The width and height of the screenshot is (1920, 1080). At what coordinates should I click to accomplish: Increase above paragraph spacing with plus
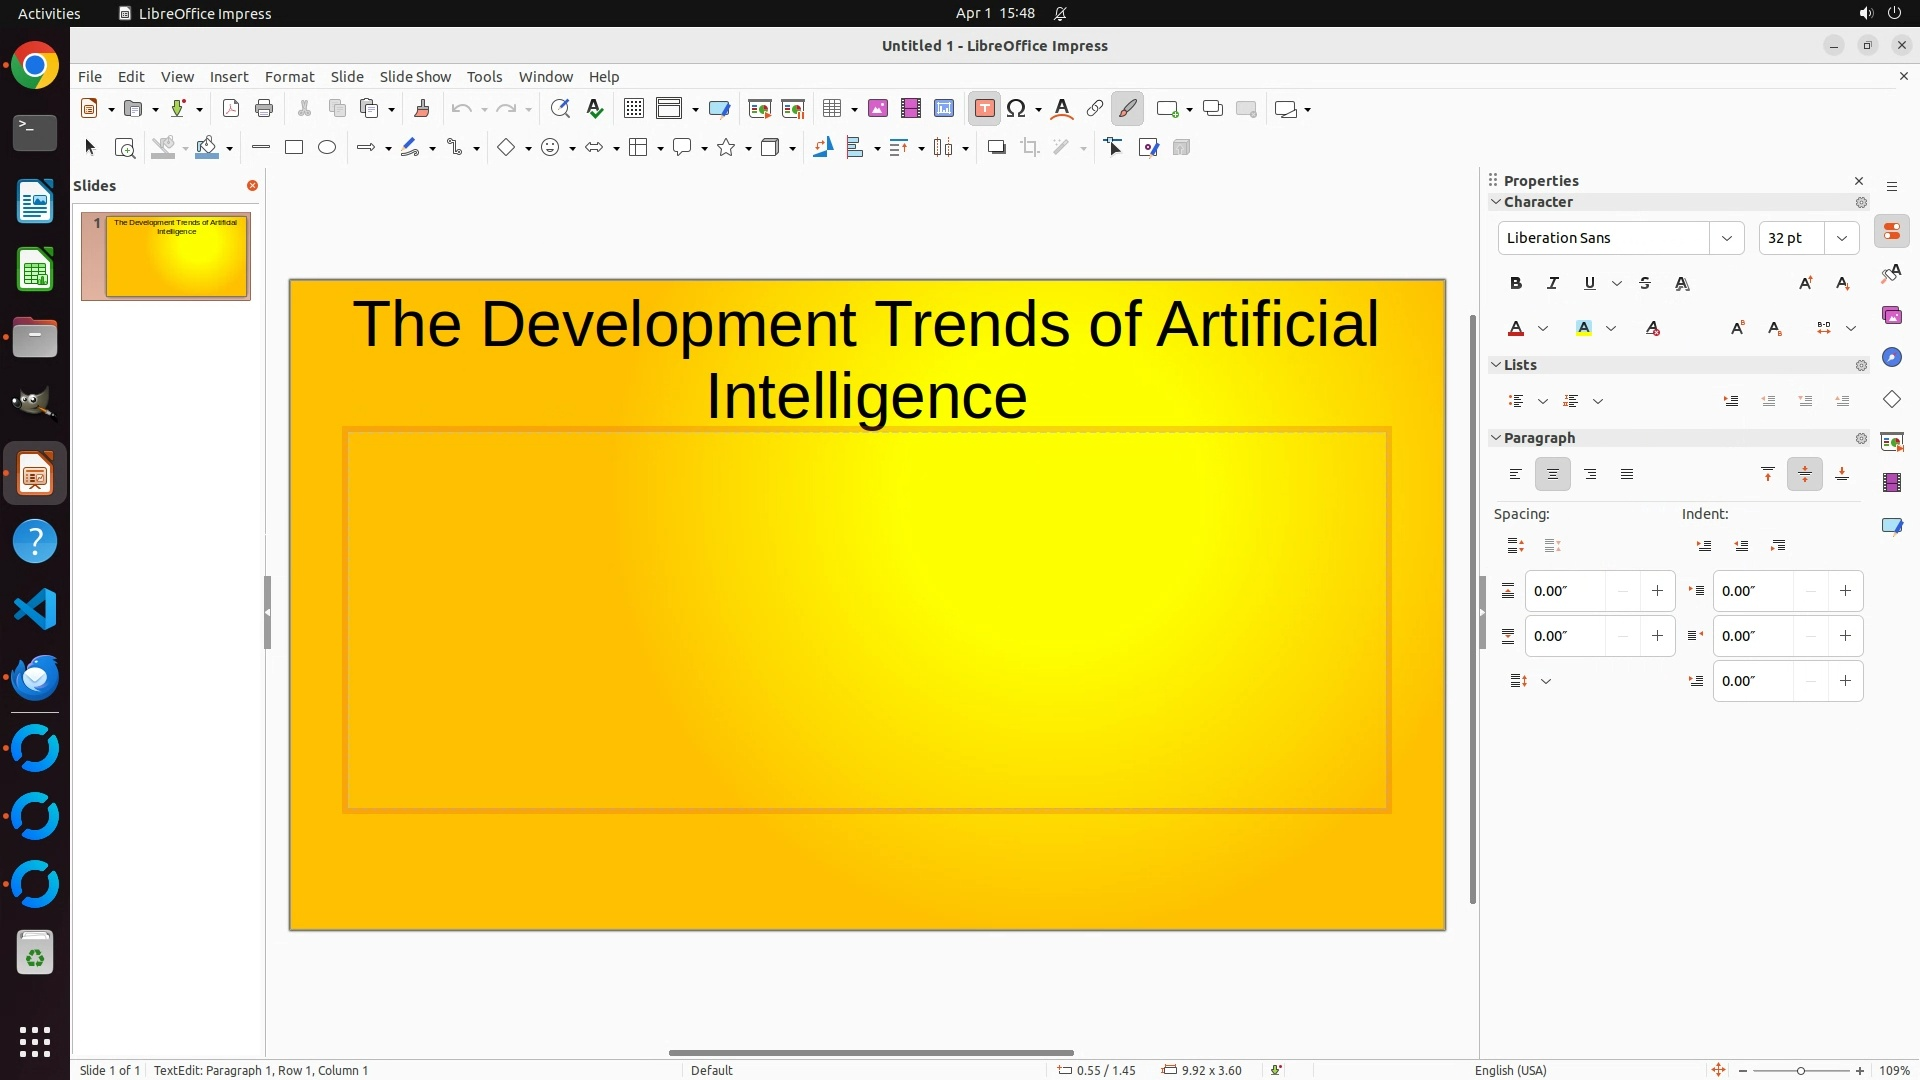(x=1657, y=591)
